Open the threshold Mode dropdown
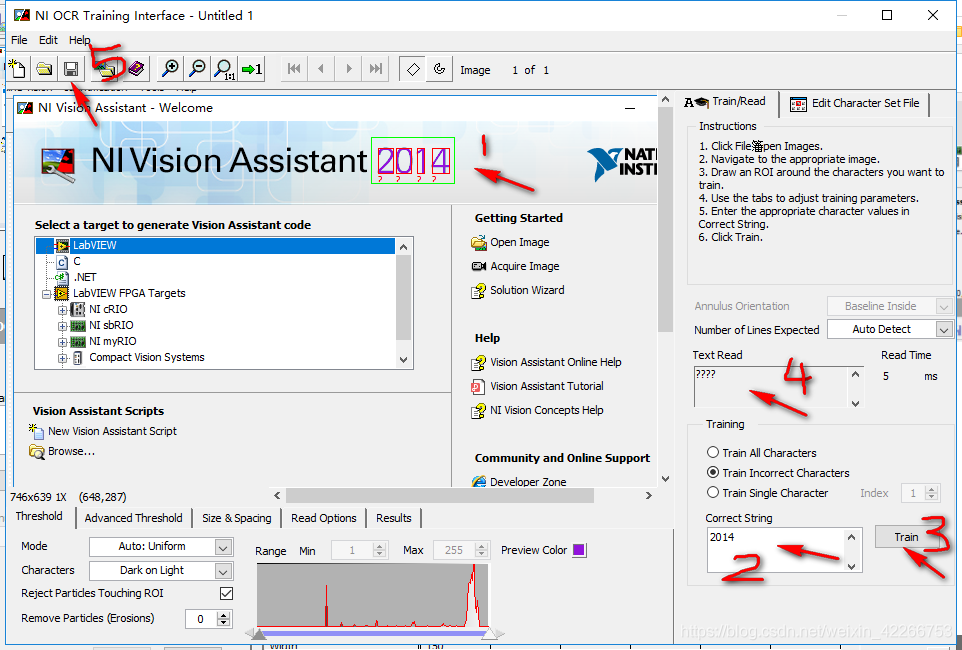Viewport: 962px width, 650px height. pyautogui.click(x=224, y=547)
